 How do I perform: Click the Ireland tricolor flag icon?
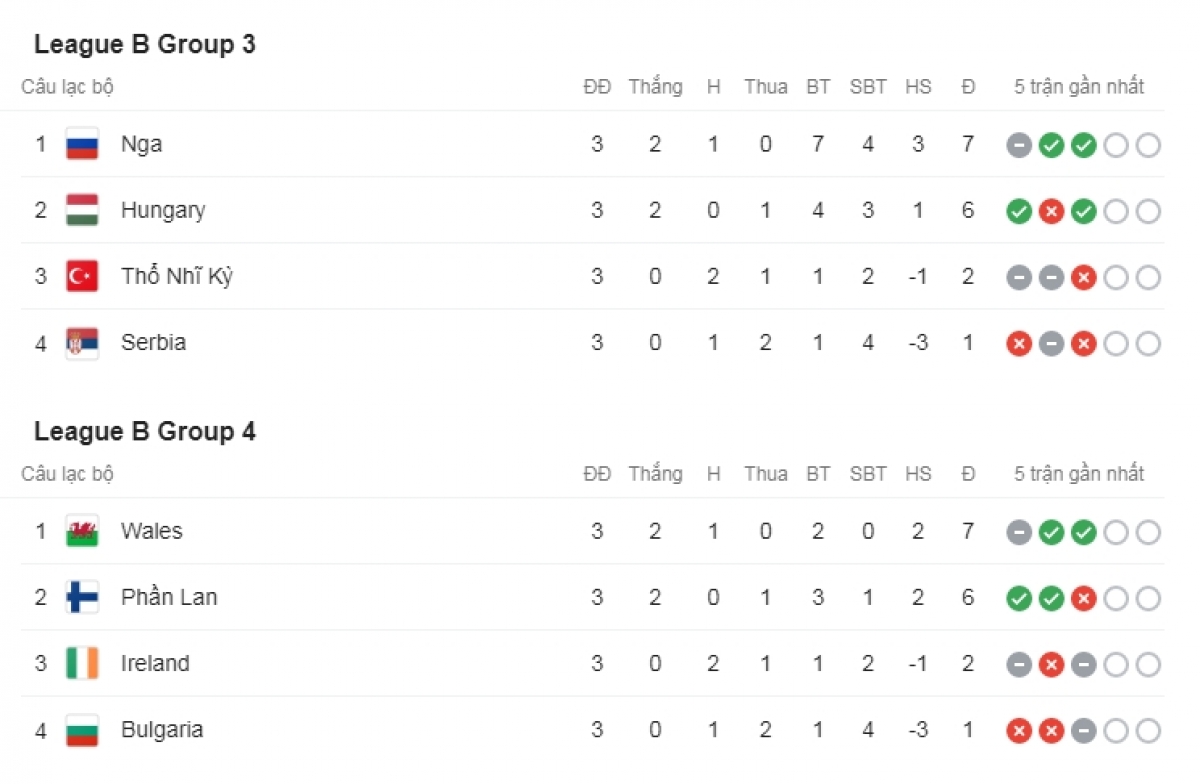[x=82, y=663]
